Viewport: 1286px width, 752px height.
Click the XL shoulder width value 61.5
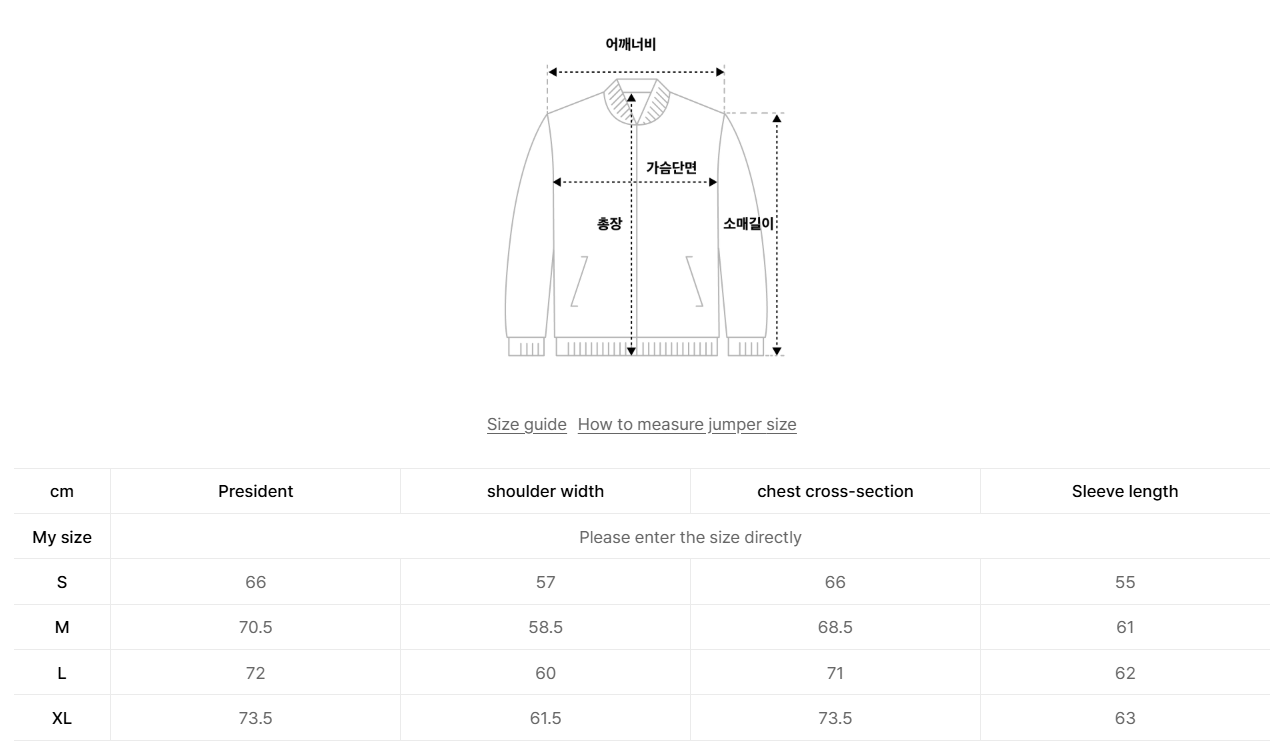point(545,718)
